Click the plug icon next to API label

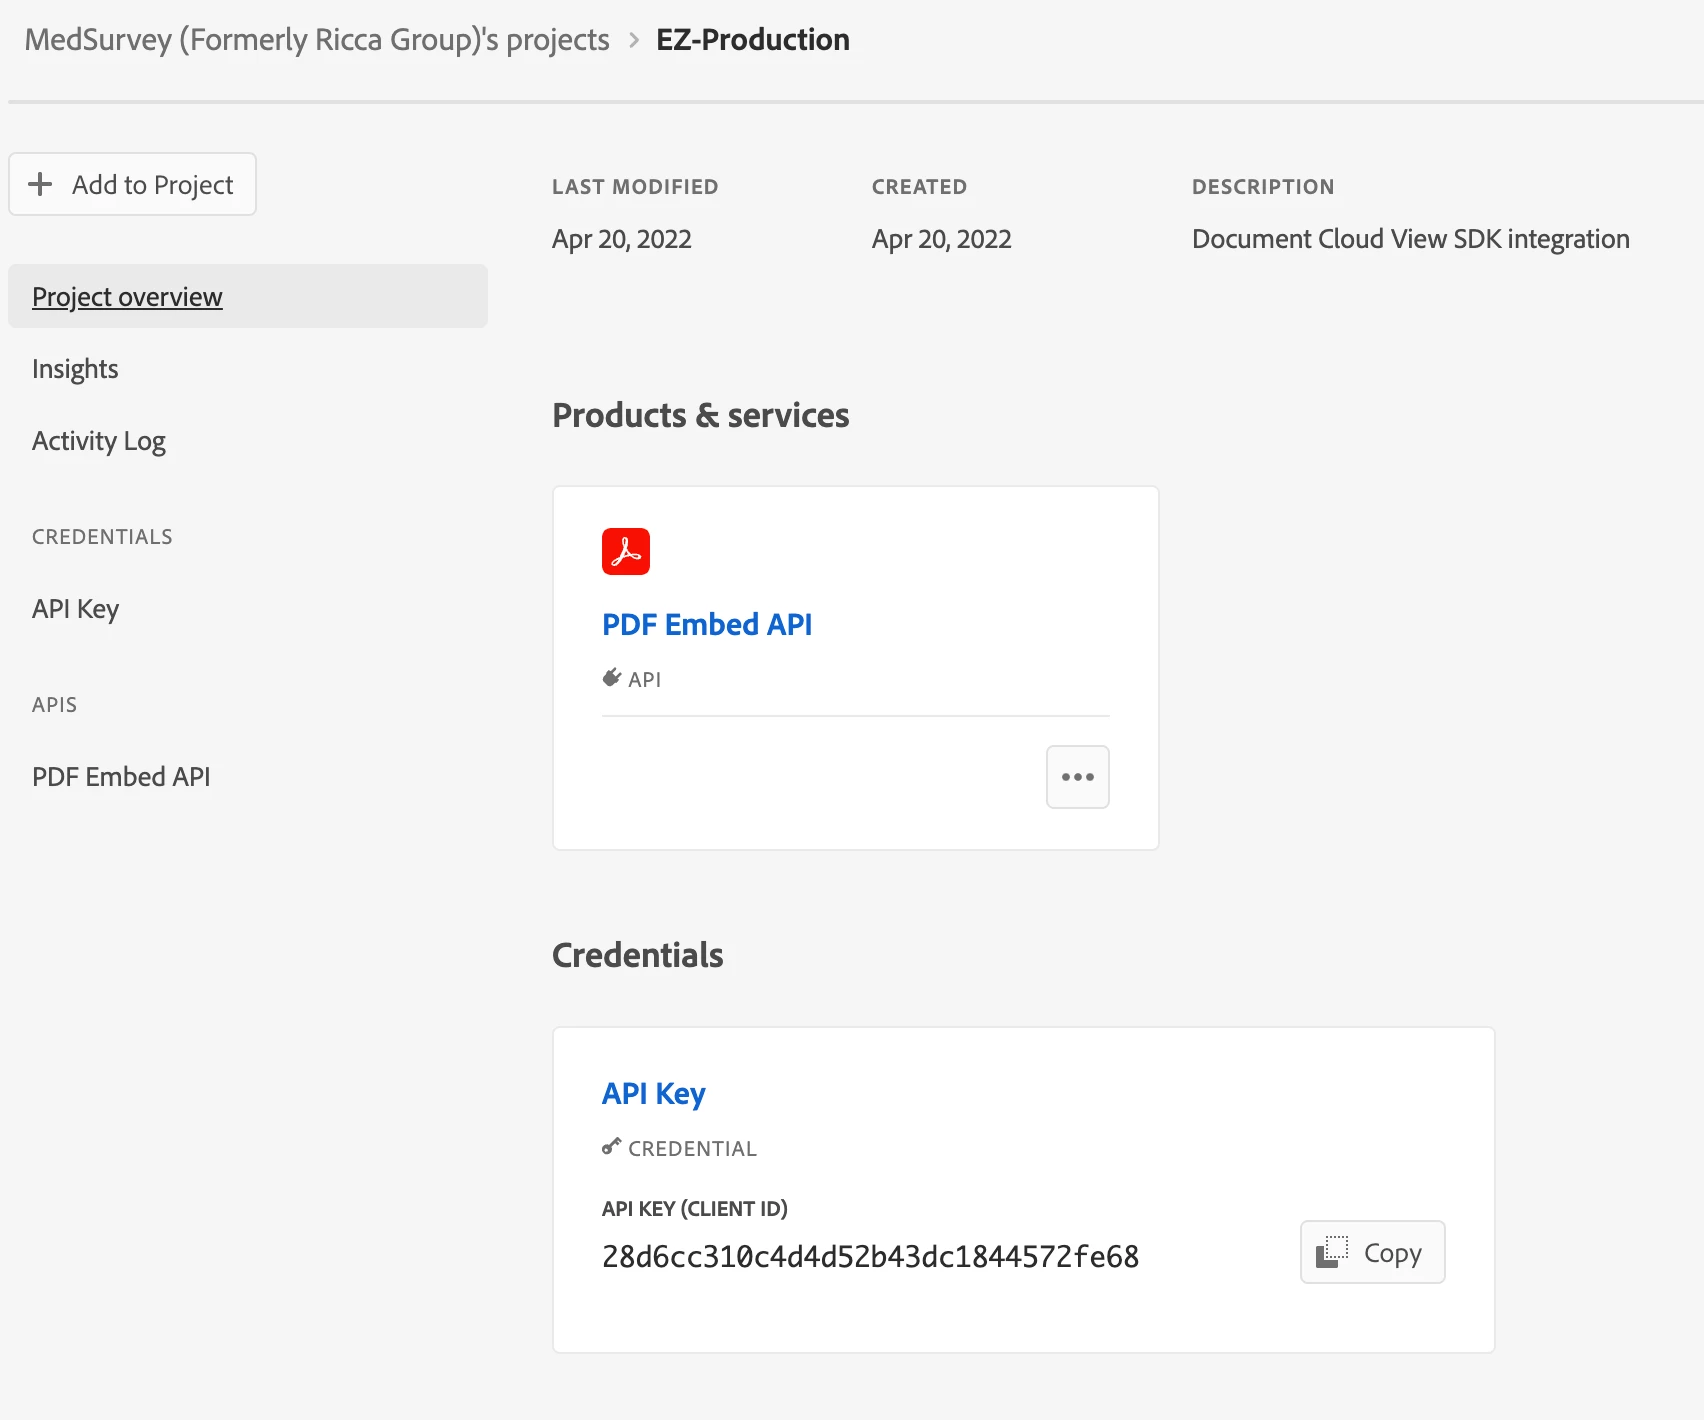coord(612,678)
